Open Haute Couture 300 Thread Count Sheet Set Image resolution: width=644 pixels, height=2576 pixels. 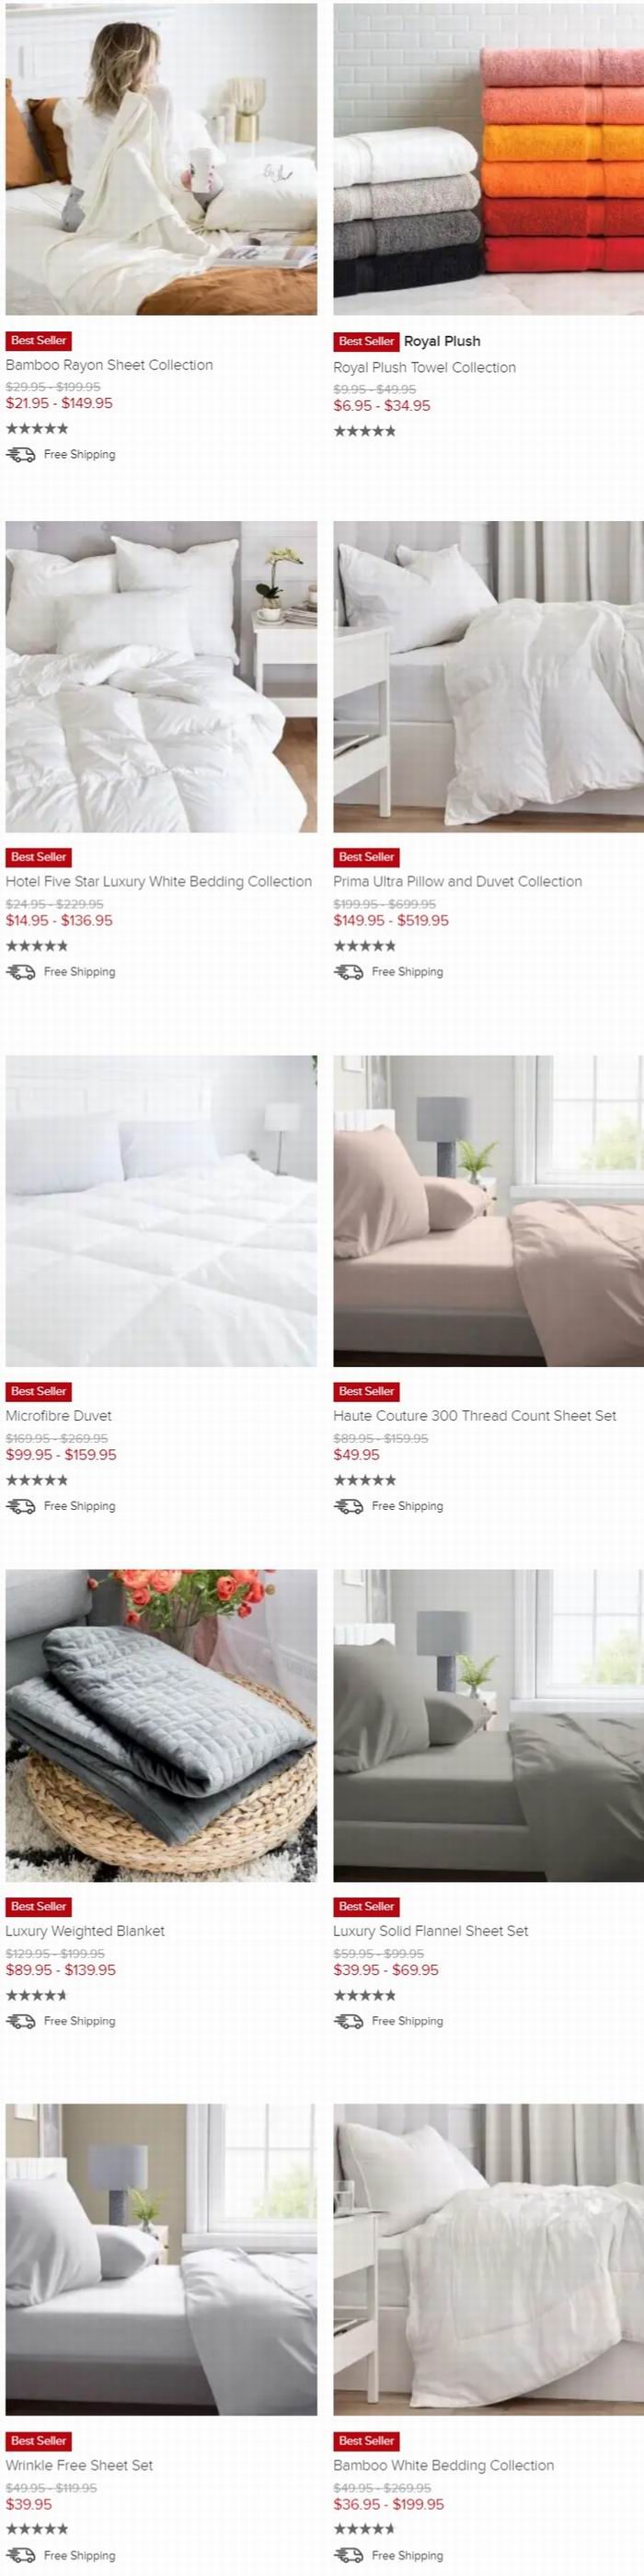point(475,1416)
